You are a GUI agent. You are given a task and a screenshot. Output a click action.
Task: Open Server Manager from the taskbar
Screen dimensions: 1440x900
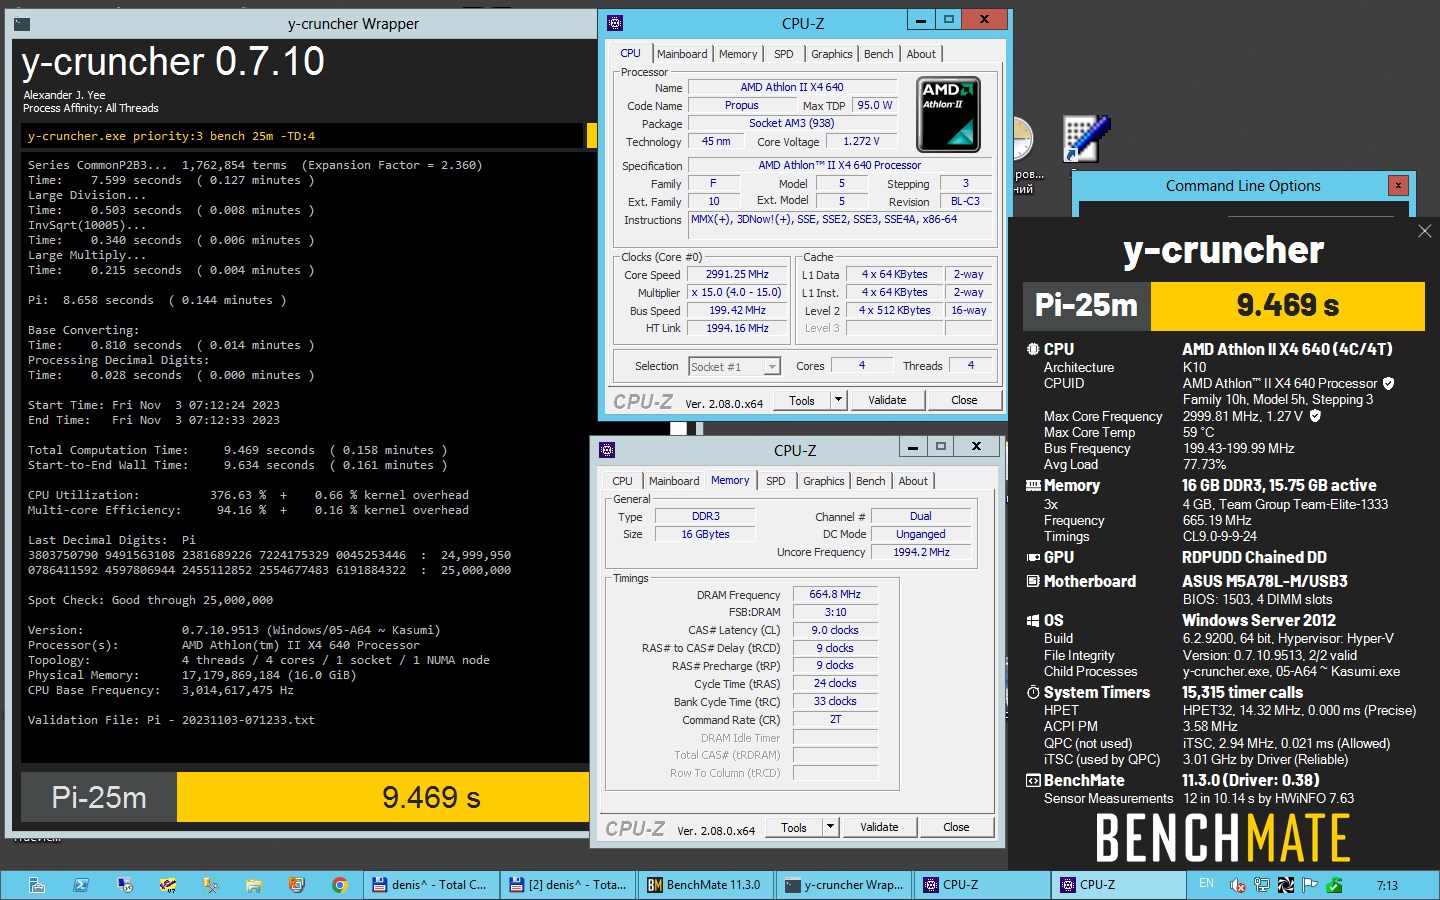click(37, 885)
